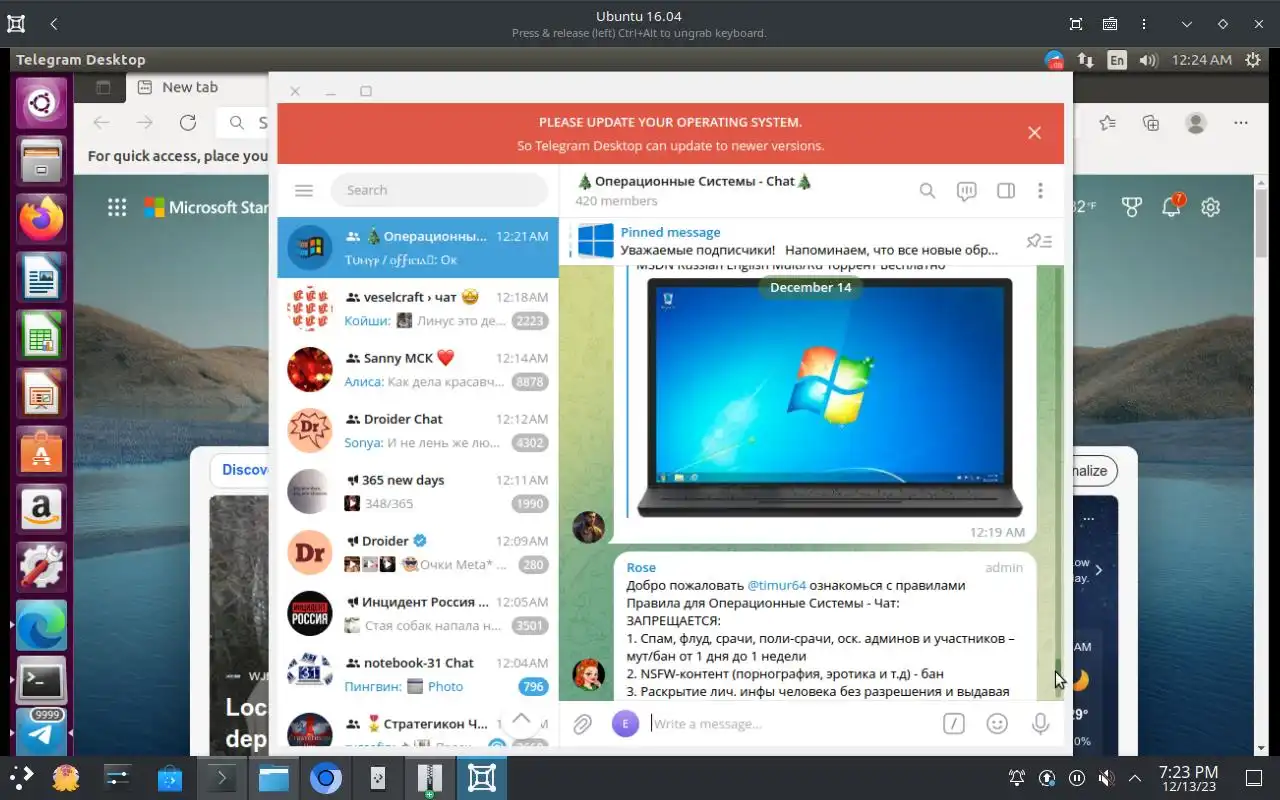Focus the Telegram Search field
The width and height of the screenshot is (1280, 800).
click(x=439, y=190)
